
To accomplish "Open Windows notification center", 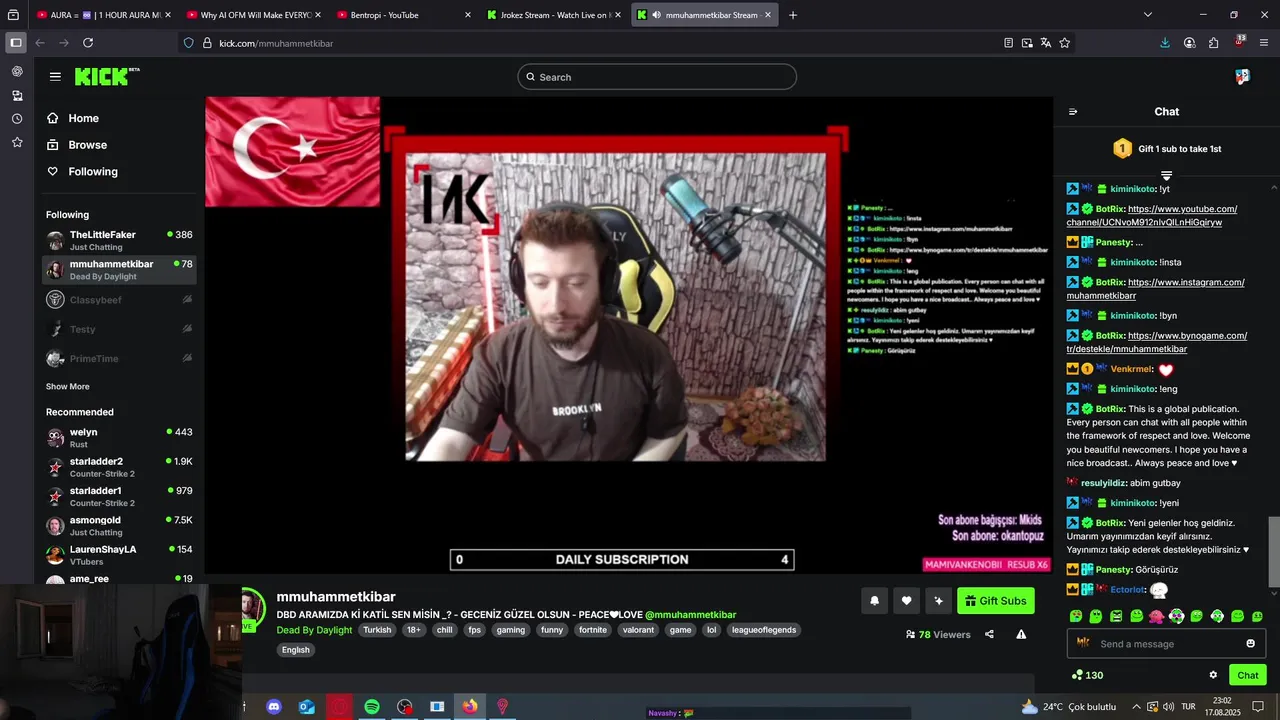I will [x=1258, y=706].
